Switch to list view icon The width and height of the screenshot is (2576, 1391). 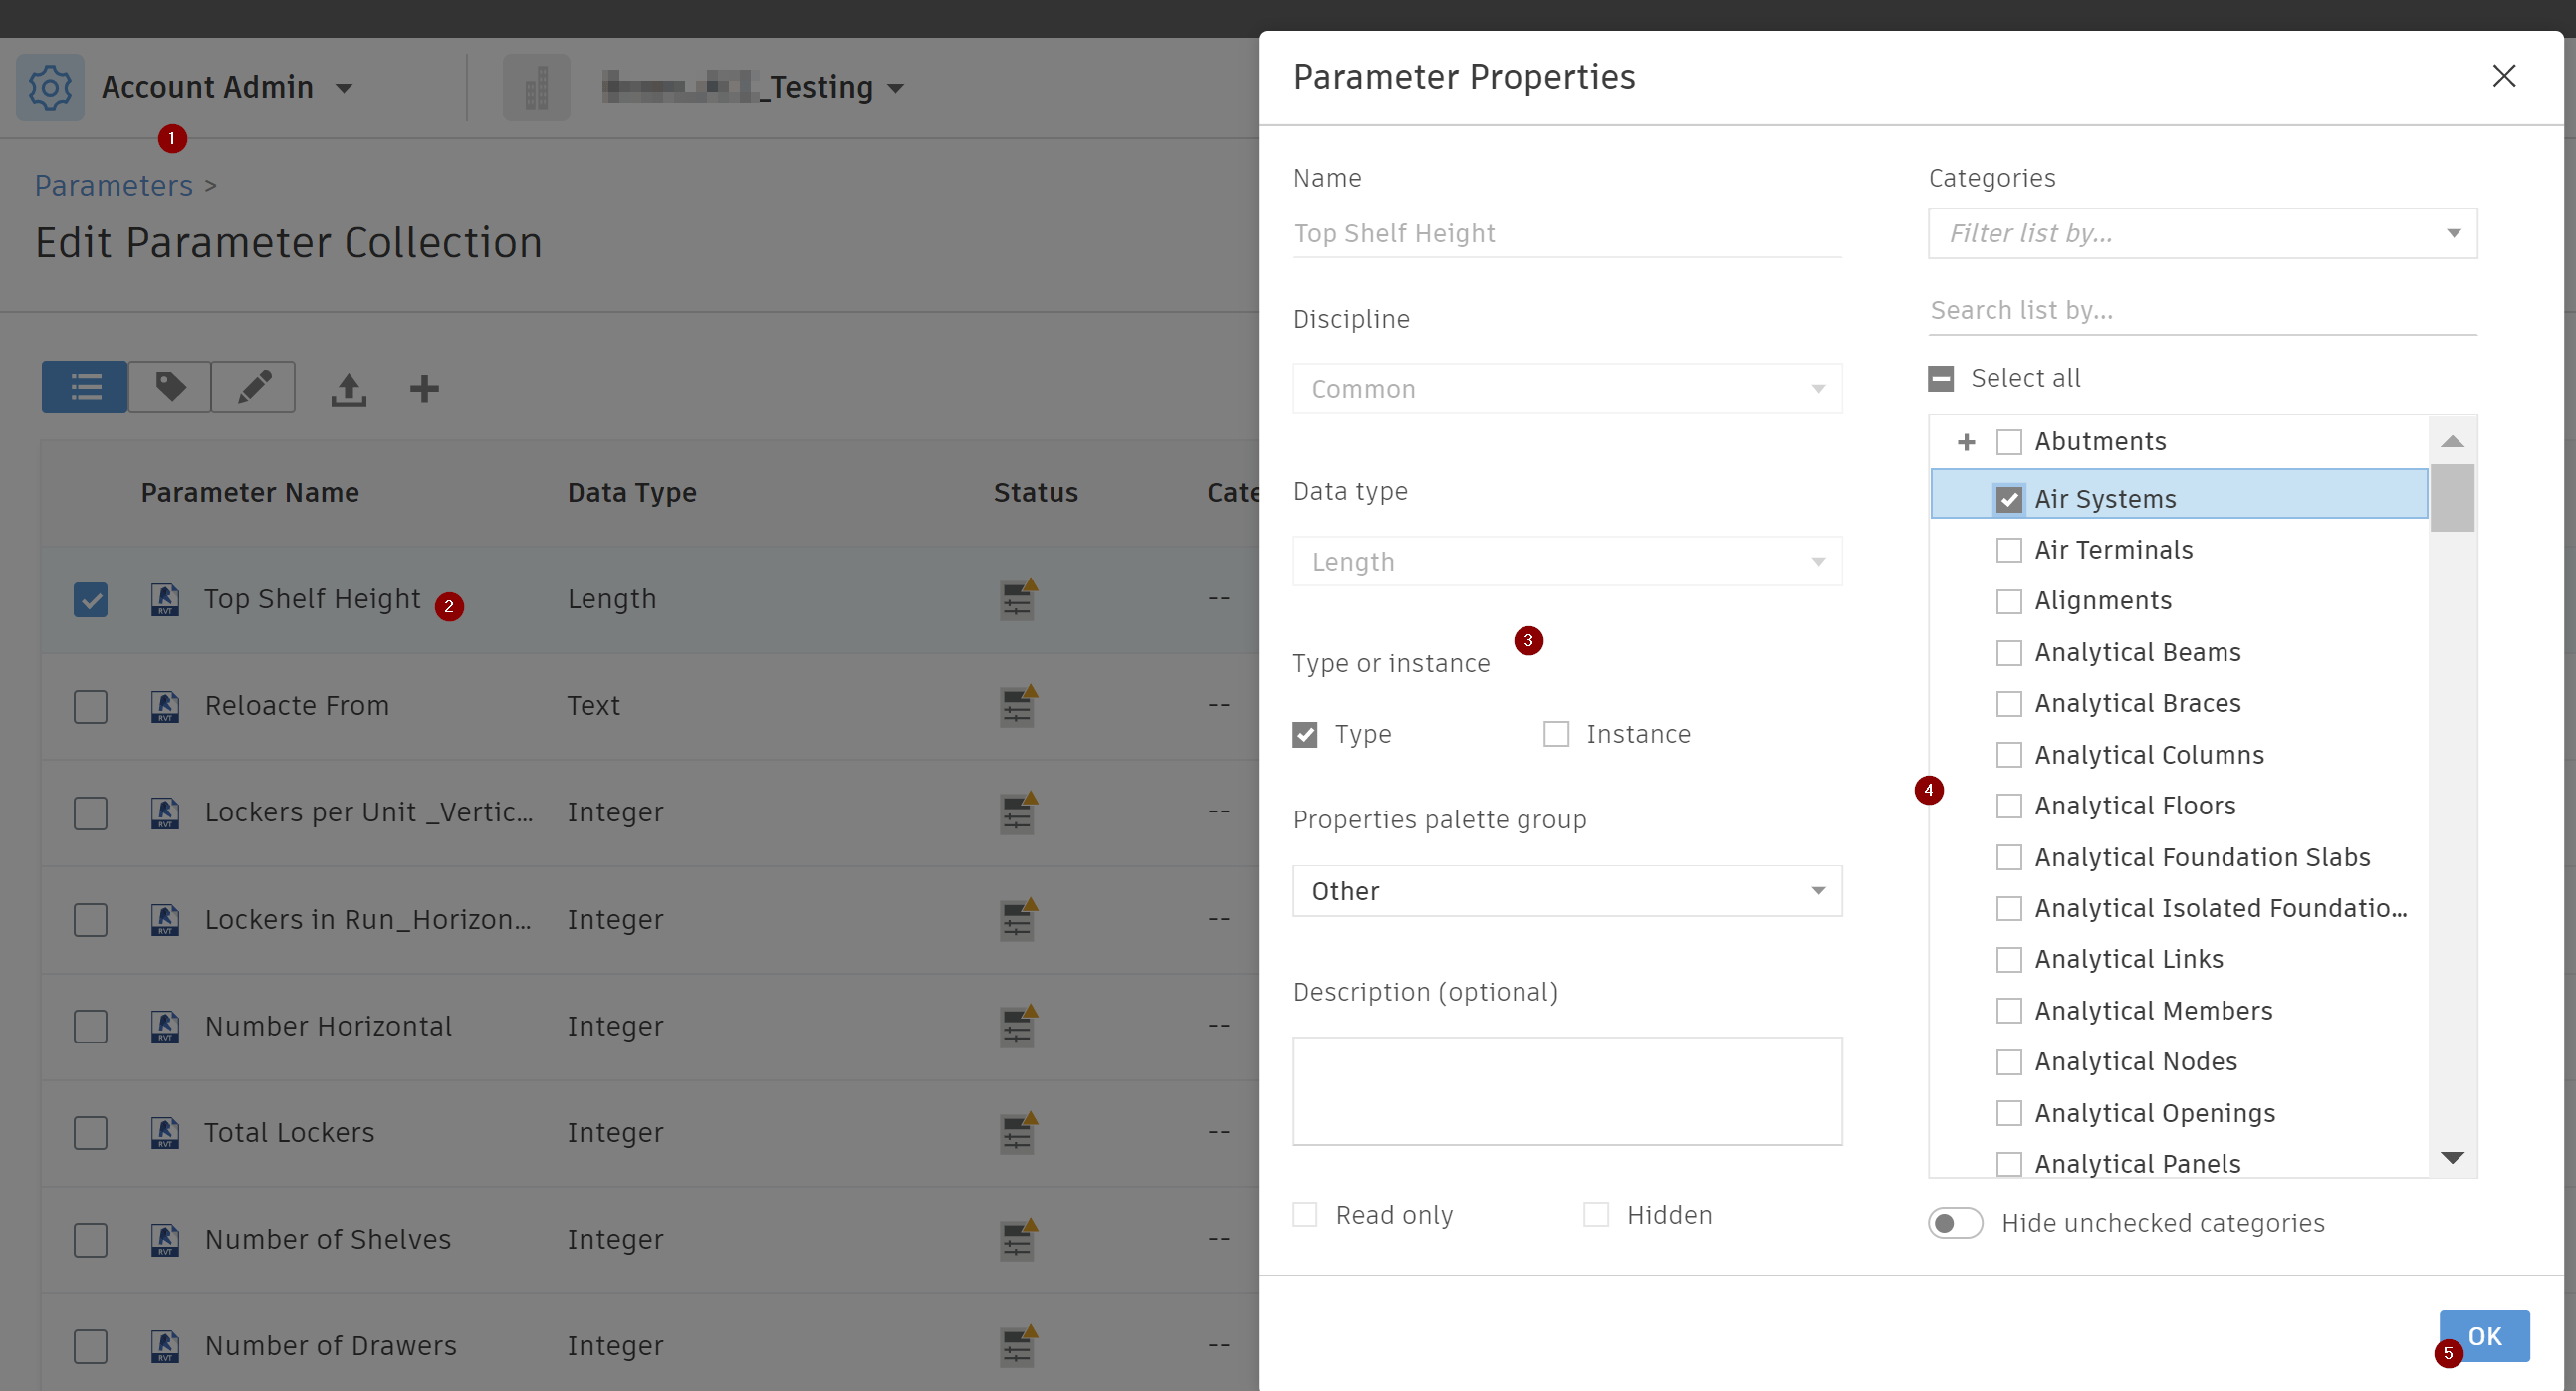(x=85, y=387)
